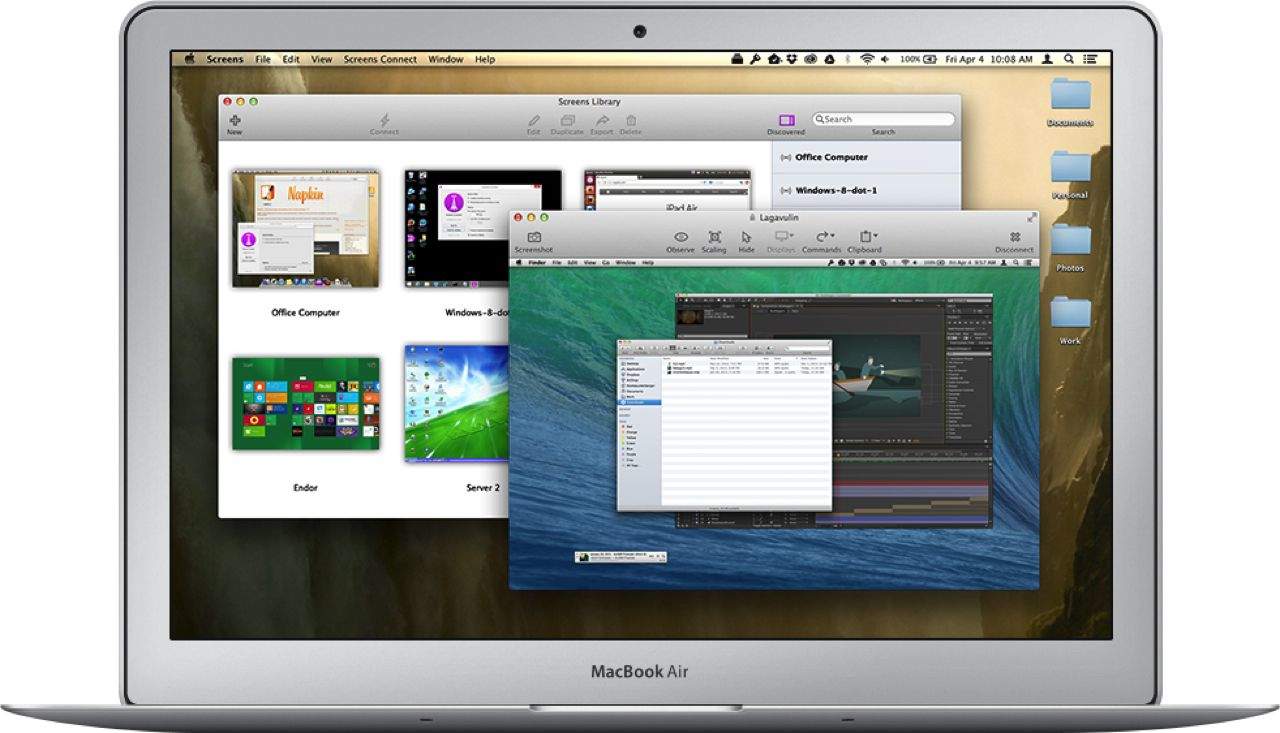Click the Endor label in Screens Library
The image size is (1280, 733).
[305, 488]
